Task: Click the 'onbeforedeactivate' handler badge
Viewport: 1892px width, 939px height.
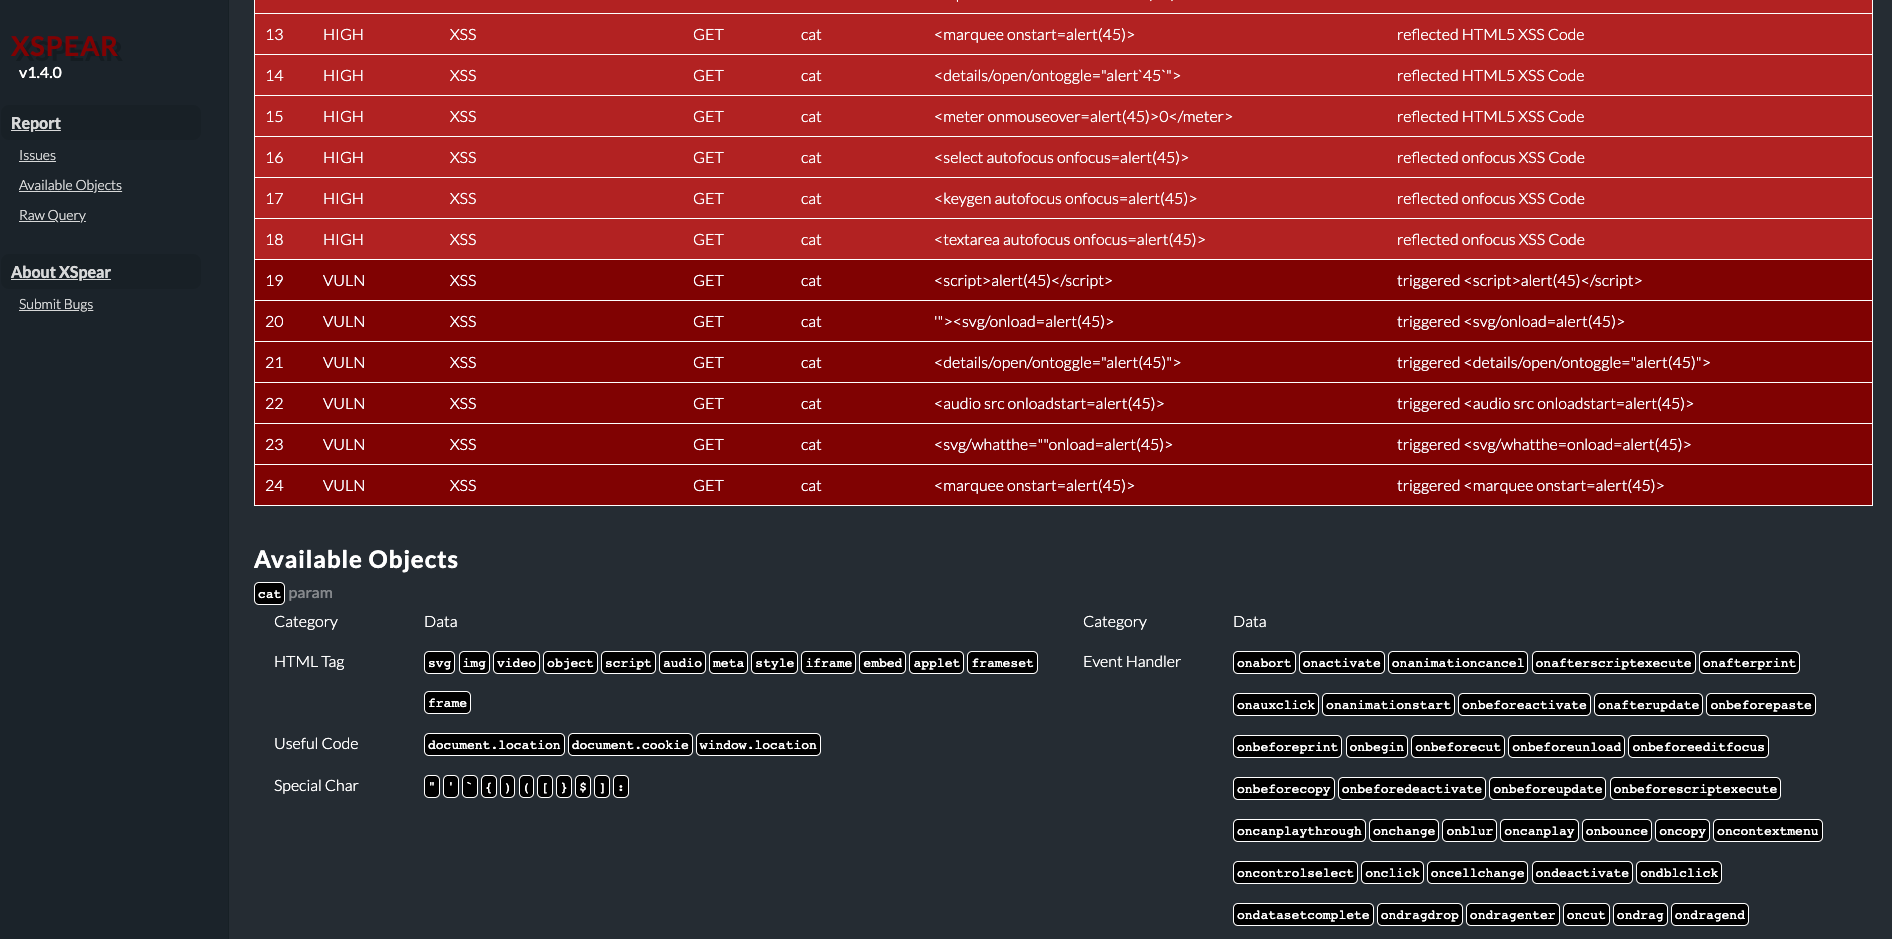Action: pyautogui.click(x=1412, y=789)
